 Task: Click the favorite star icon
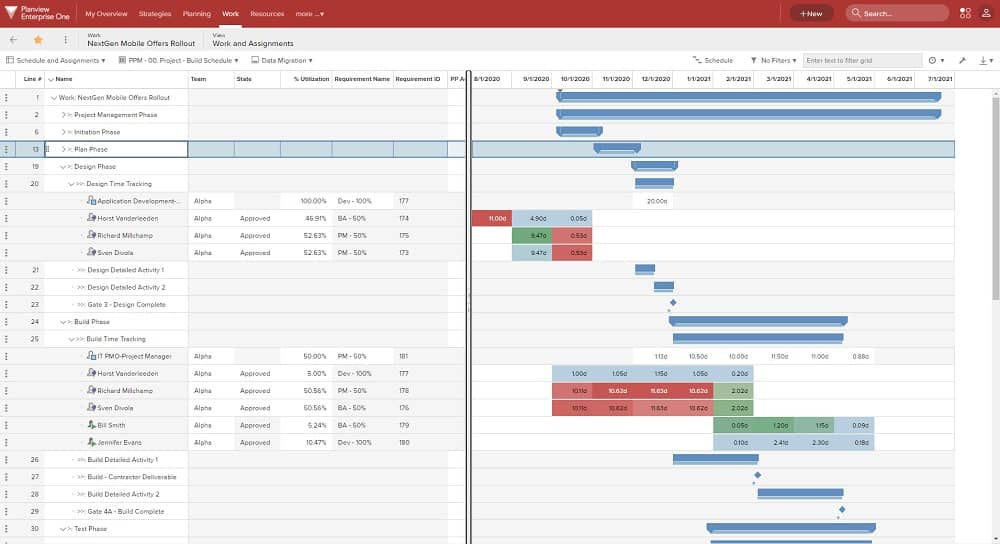tap(38, 40)
